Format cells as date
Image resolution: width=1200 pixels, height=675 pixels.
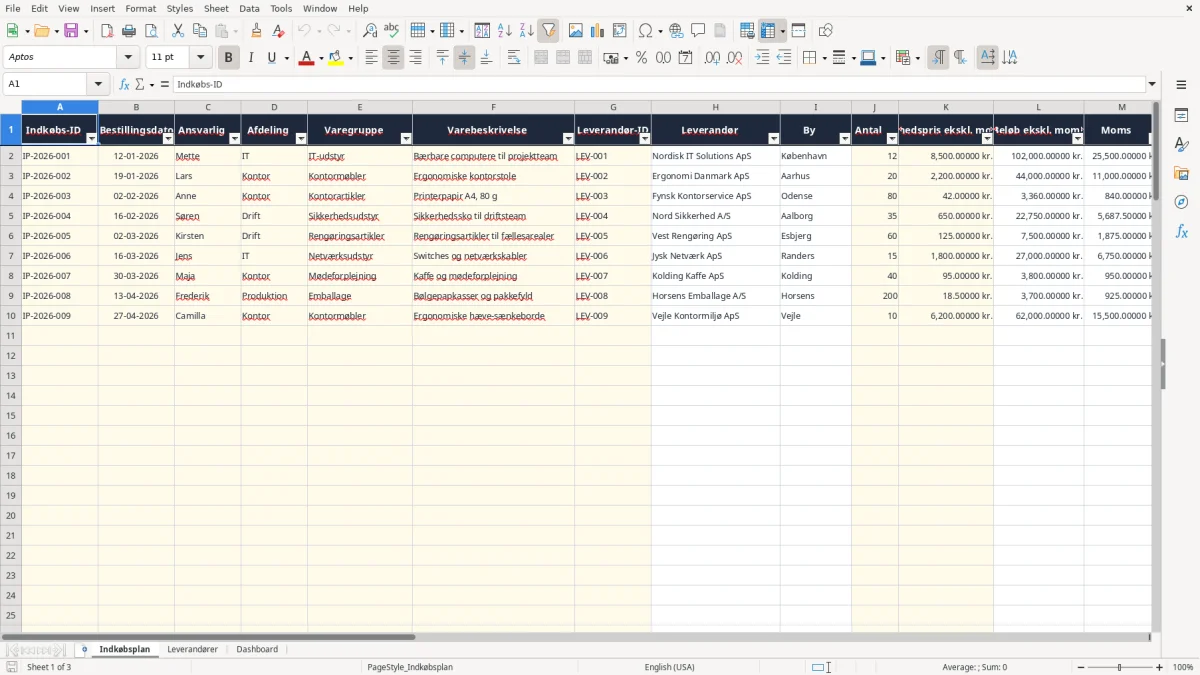point(685,58)
